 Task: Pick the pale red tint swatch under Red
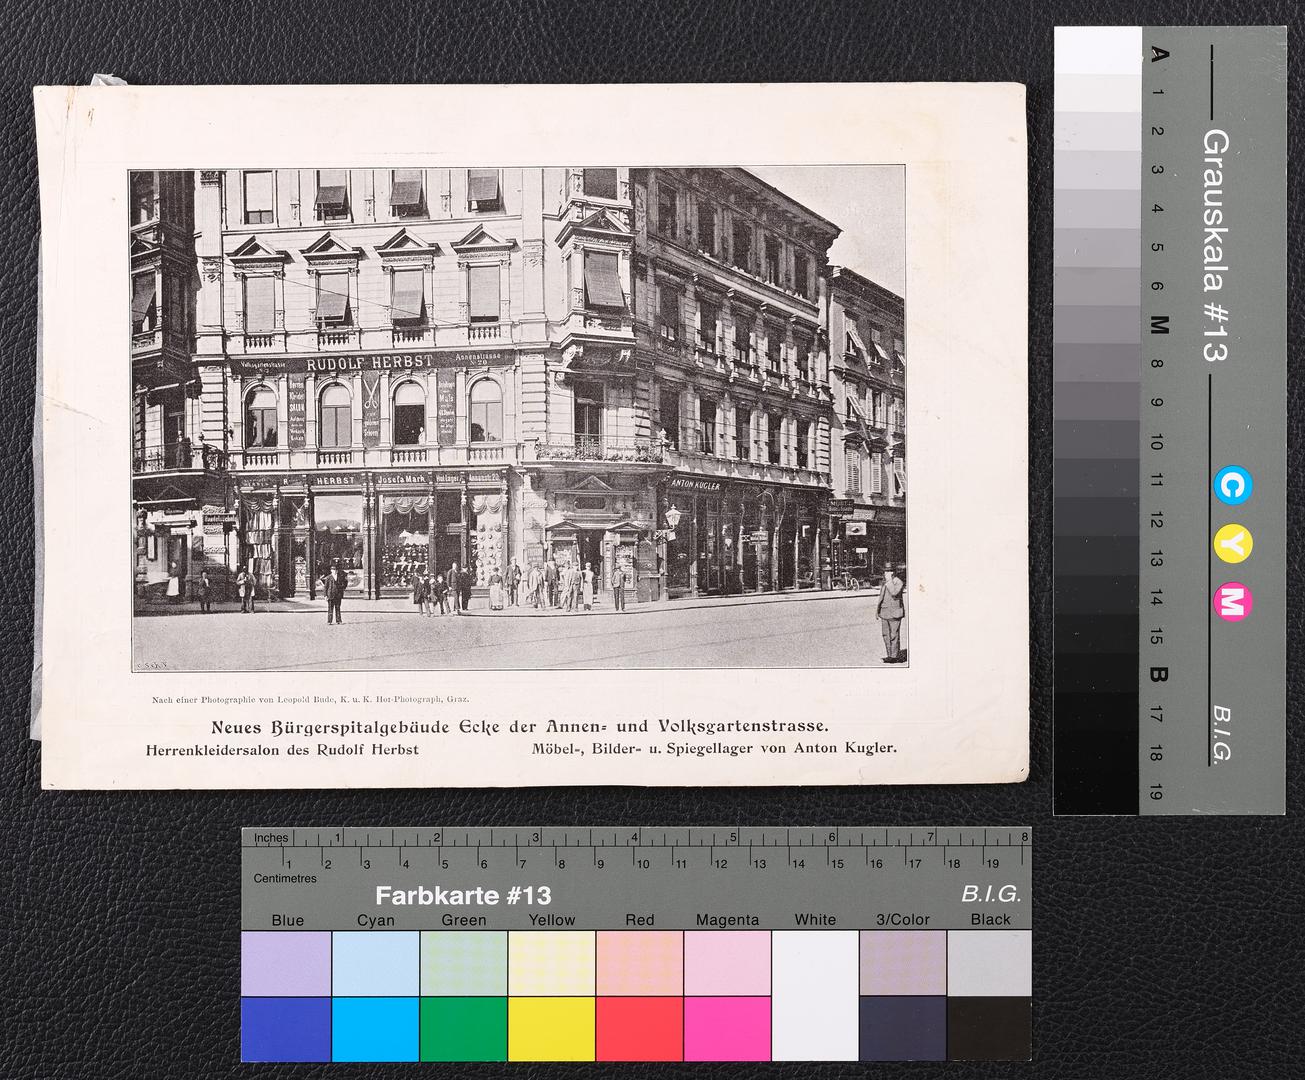click(x=639, y=963)
